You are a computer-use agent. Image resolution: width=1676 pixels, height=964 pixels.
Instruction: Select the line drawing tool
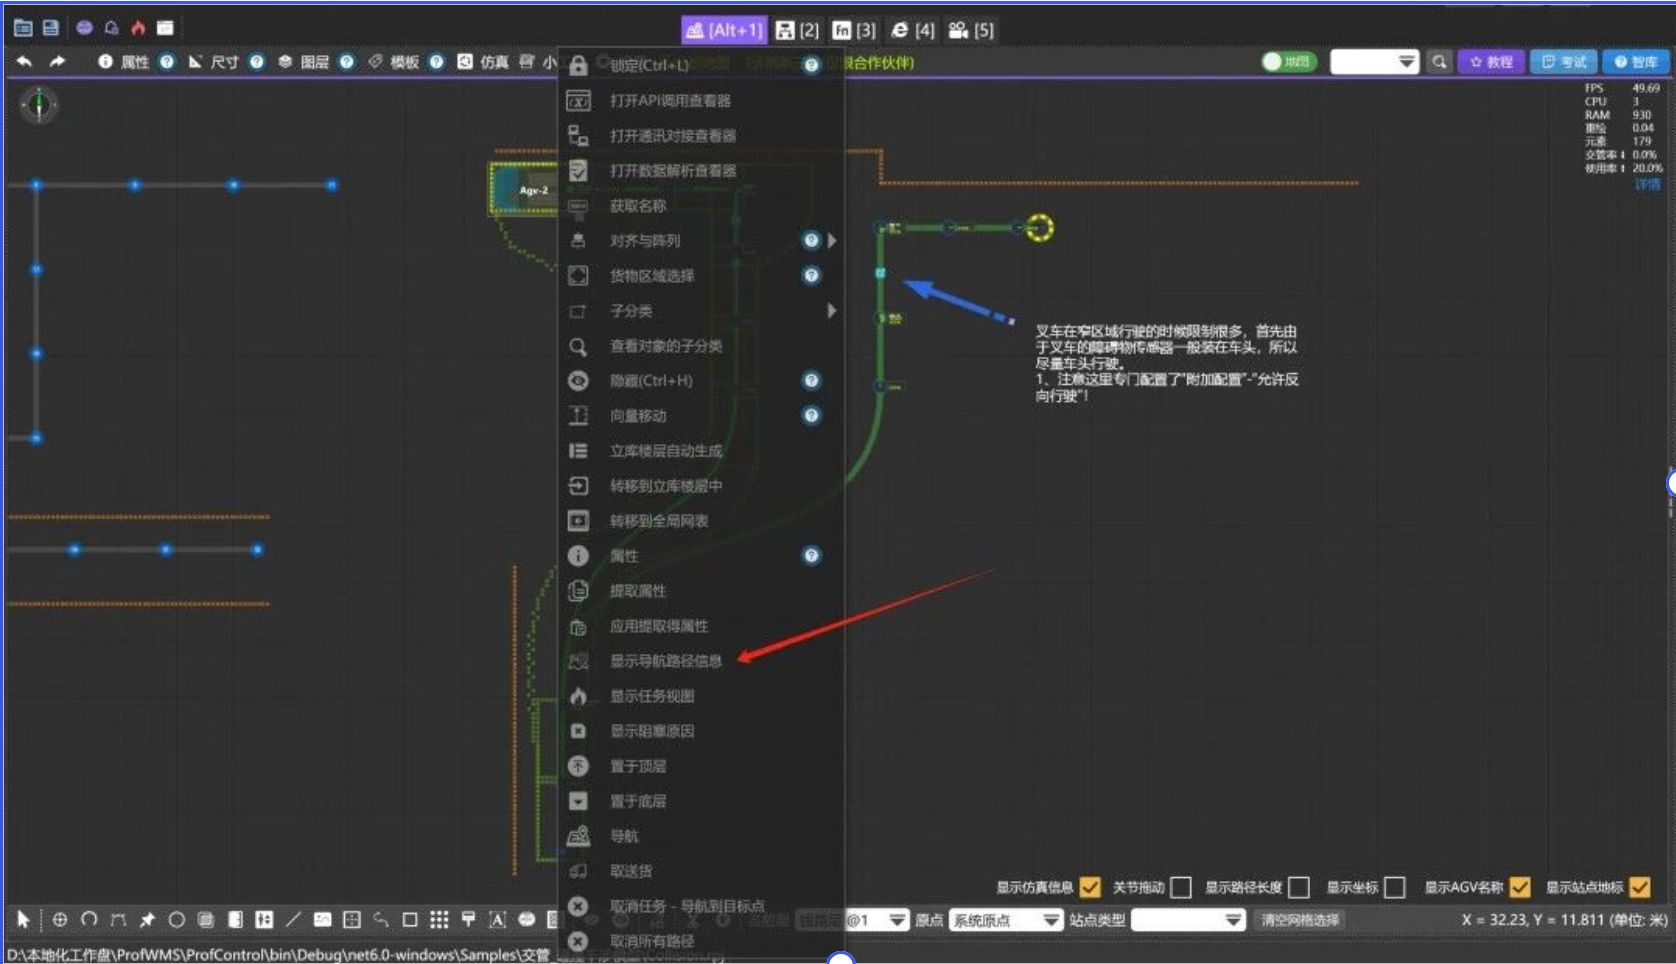pos(293,919)
